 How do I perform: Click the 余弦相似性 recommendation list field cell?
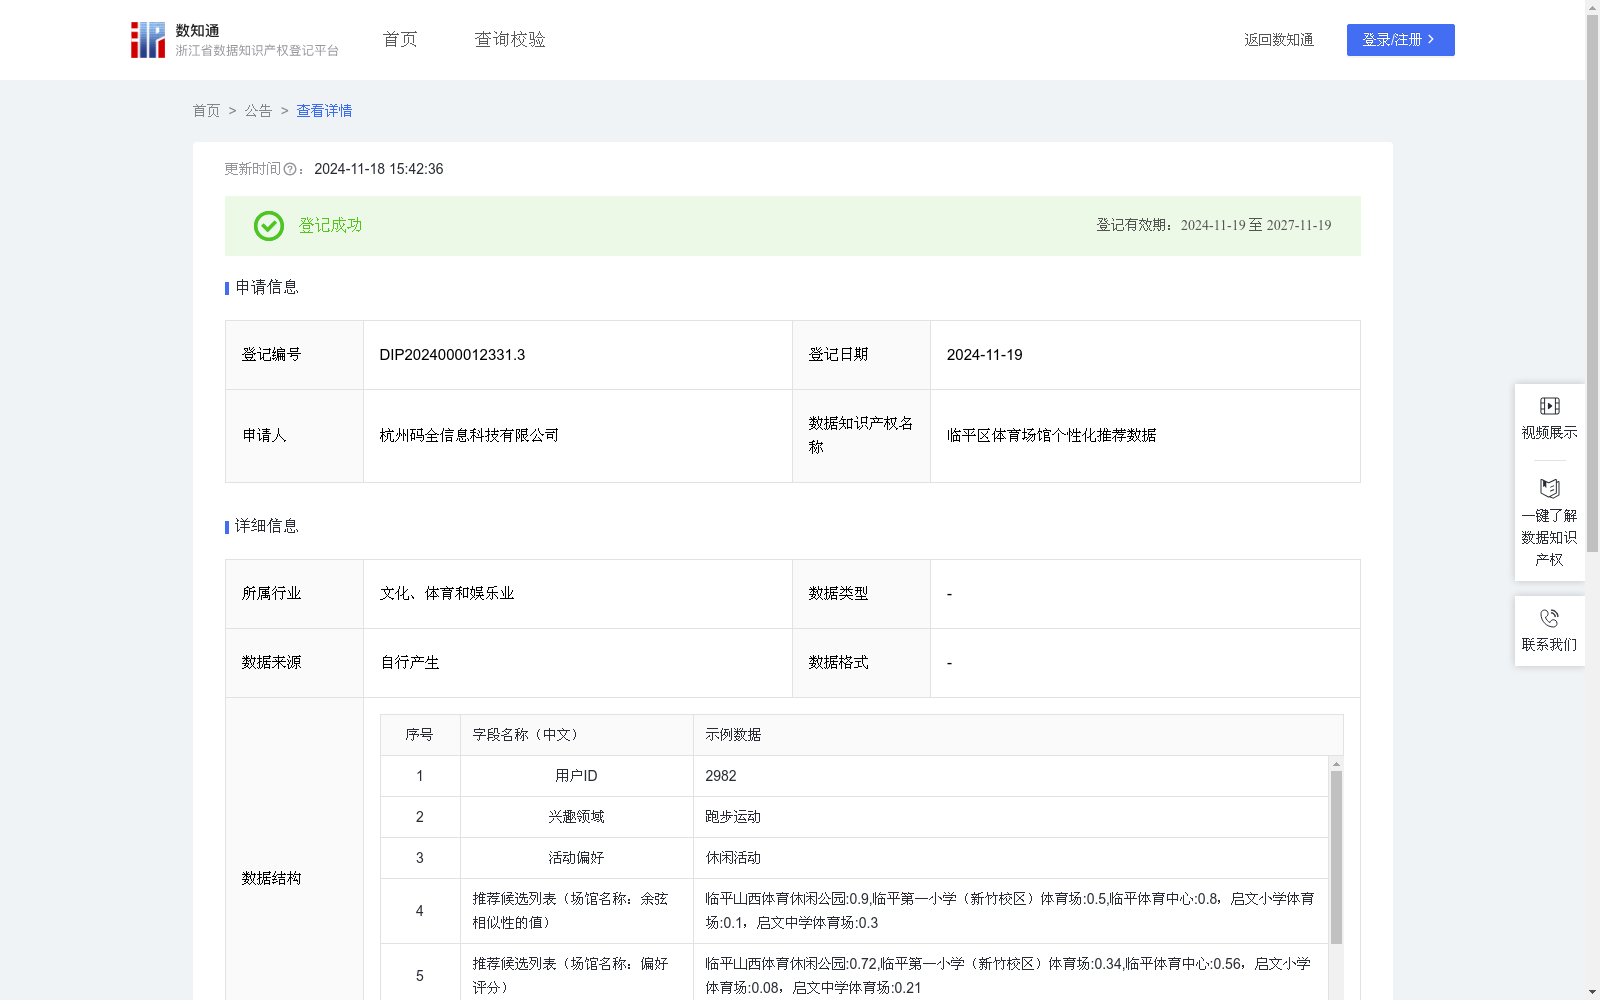point(577,911)
